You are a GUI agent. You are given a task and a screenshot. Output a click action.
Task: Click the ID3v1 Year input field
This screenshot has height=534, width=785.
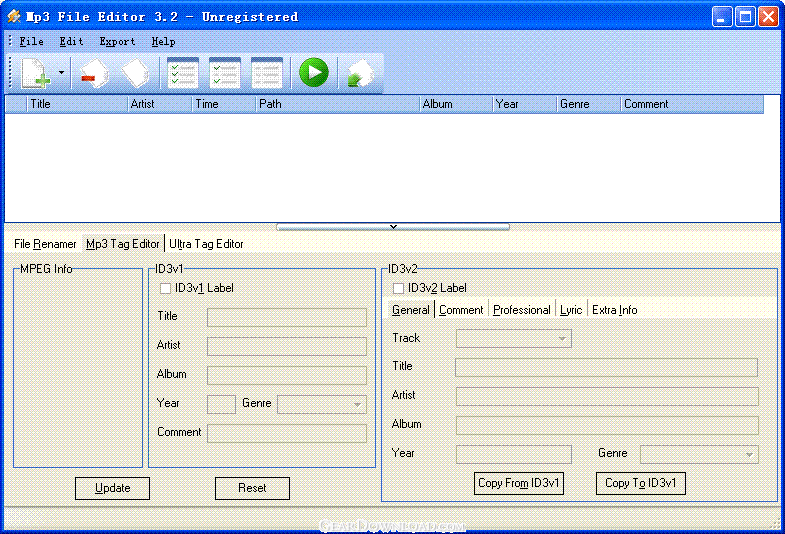coord(221,404)
